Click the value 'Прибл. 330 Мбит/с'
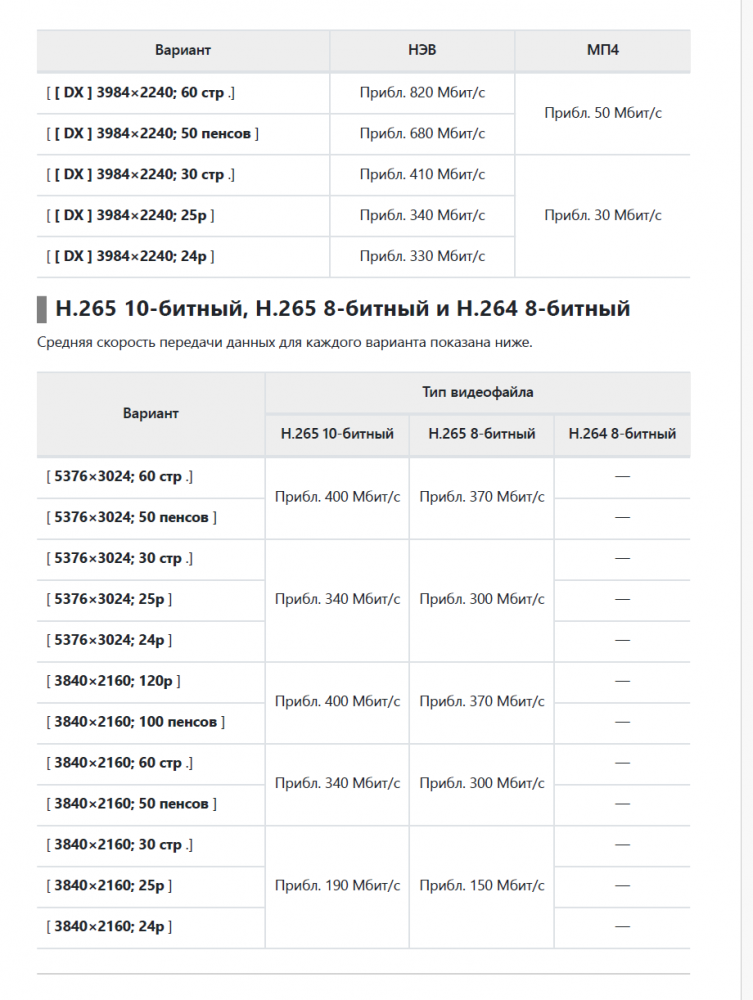This screenshot has height=1000, width=753. (422, 256)
